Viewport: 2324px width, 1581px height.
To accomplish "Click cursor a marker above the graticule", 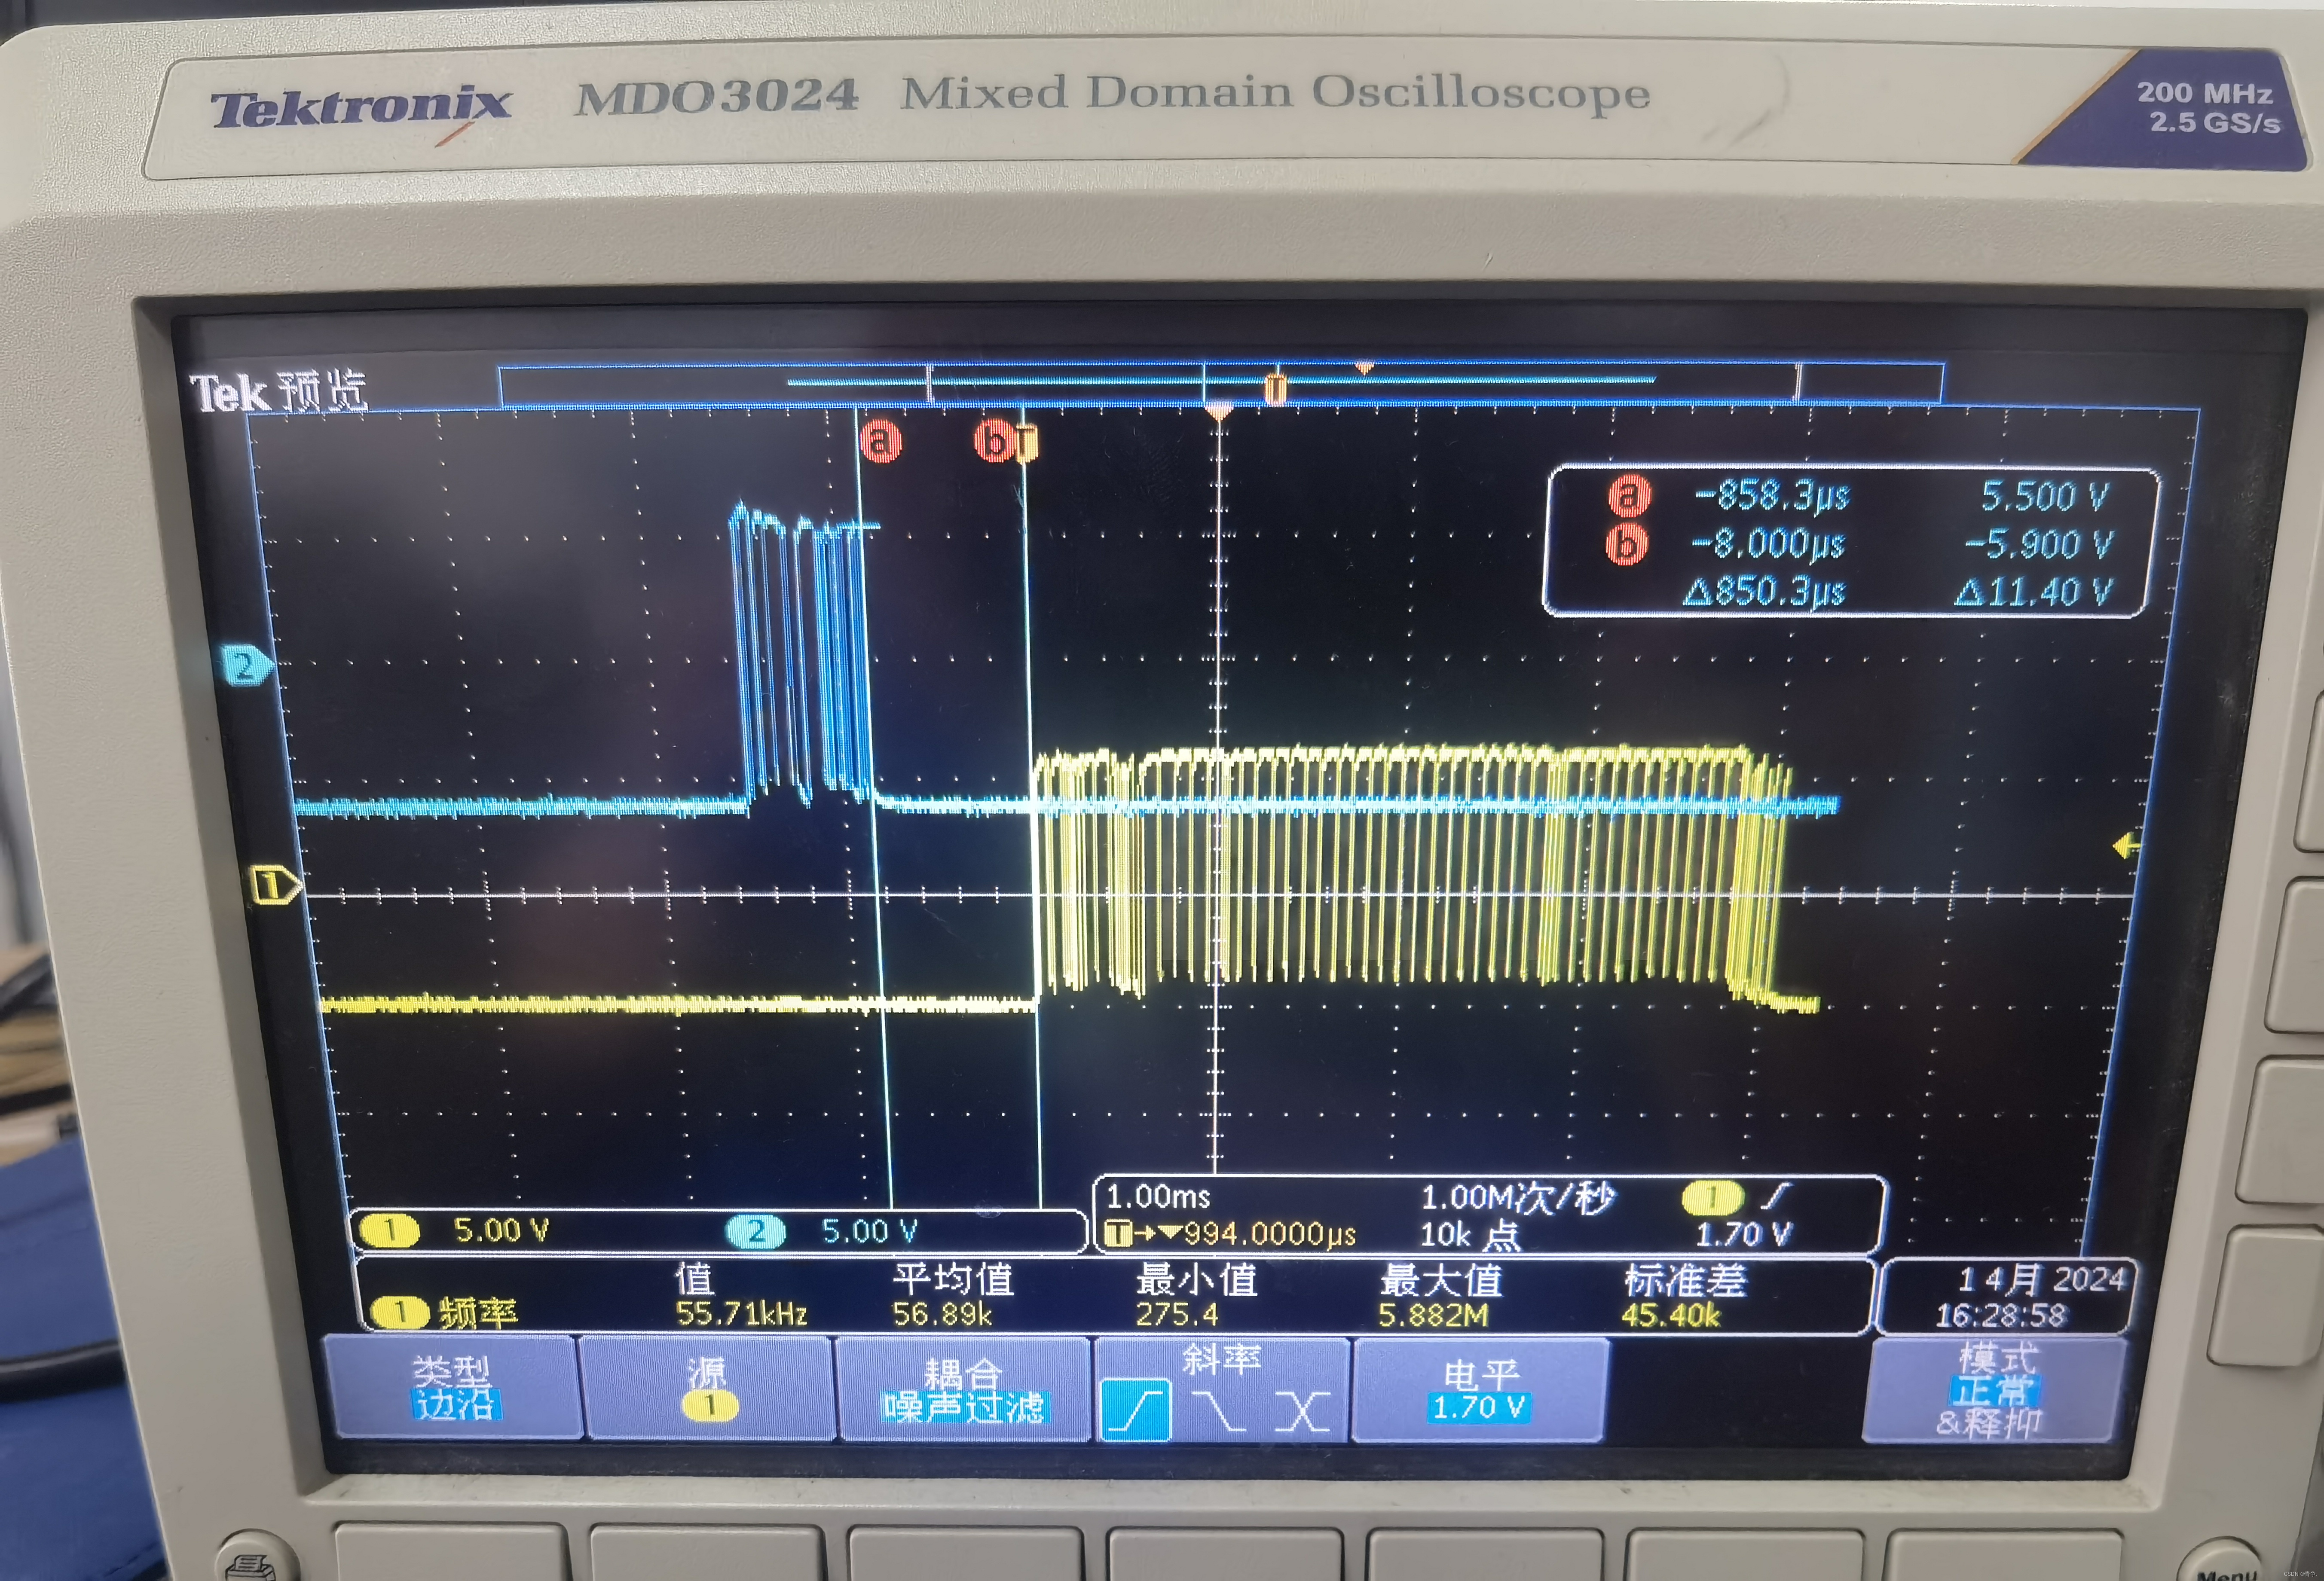I will [880, 441].
